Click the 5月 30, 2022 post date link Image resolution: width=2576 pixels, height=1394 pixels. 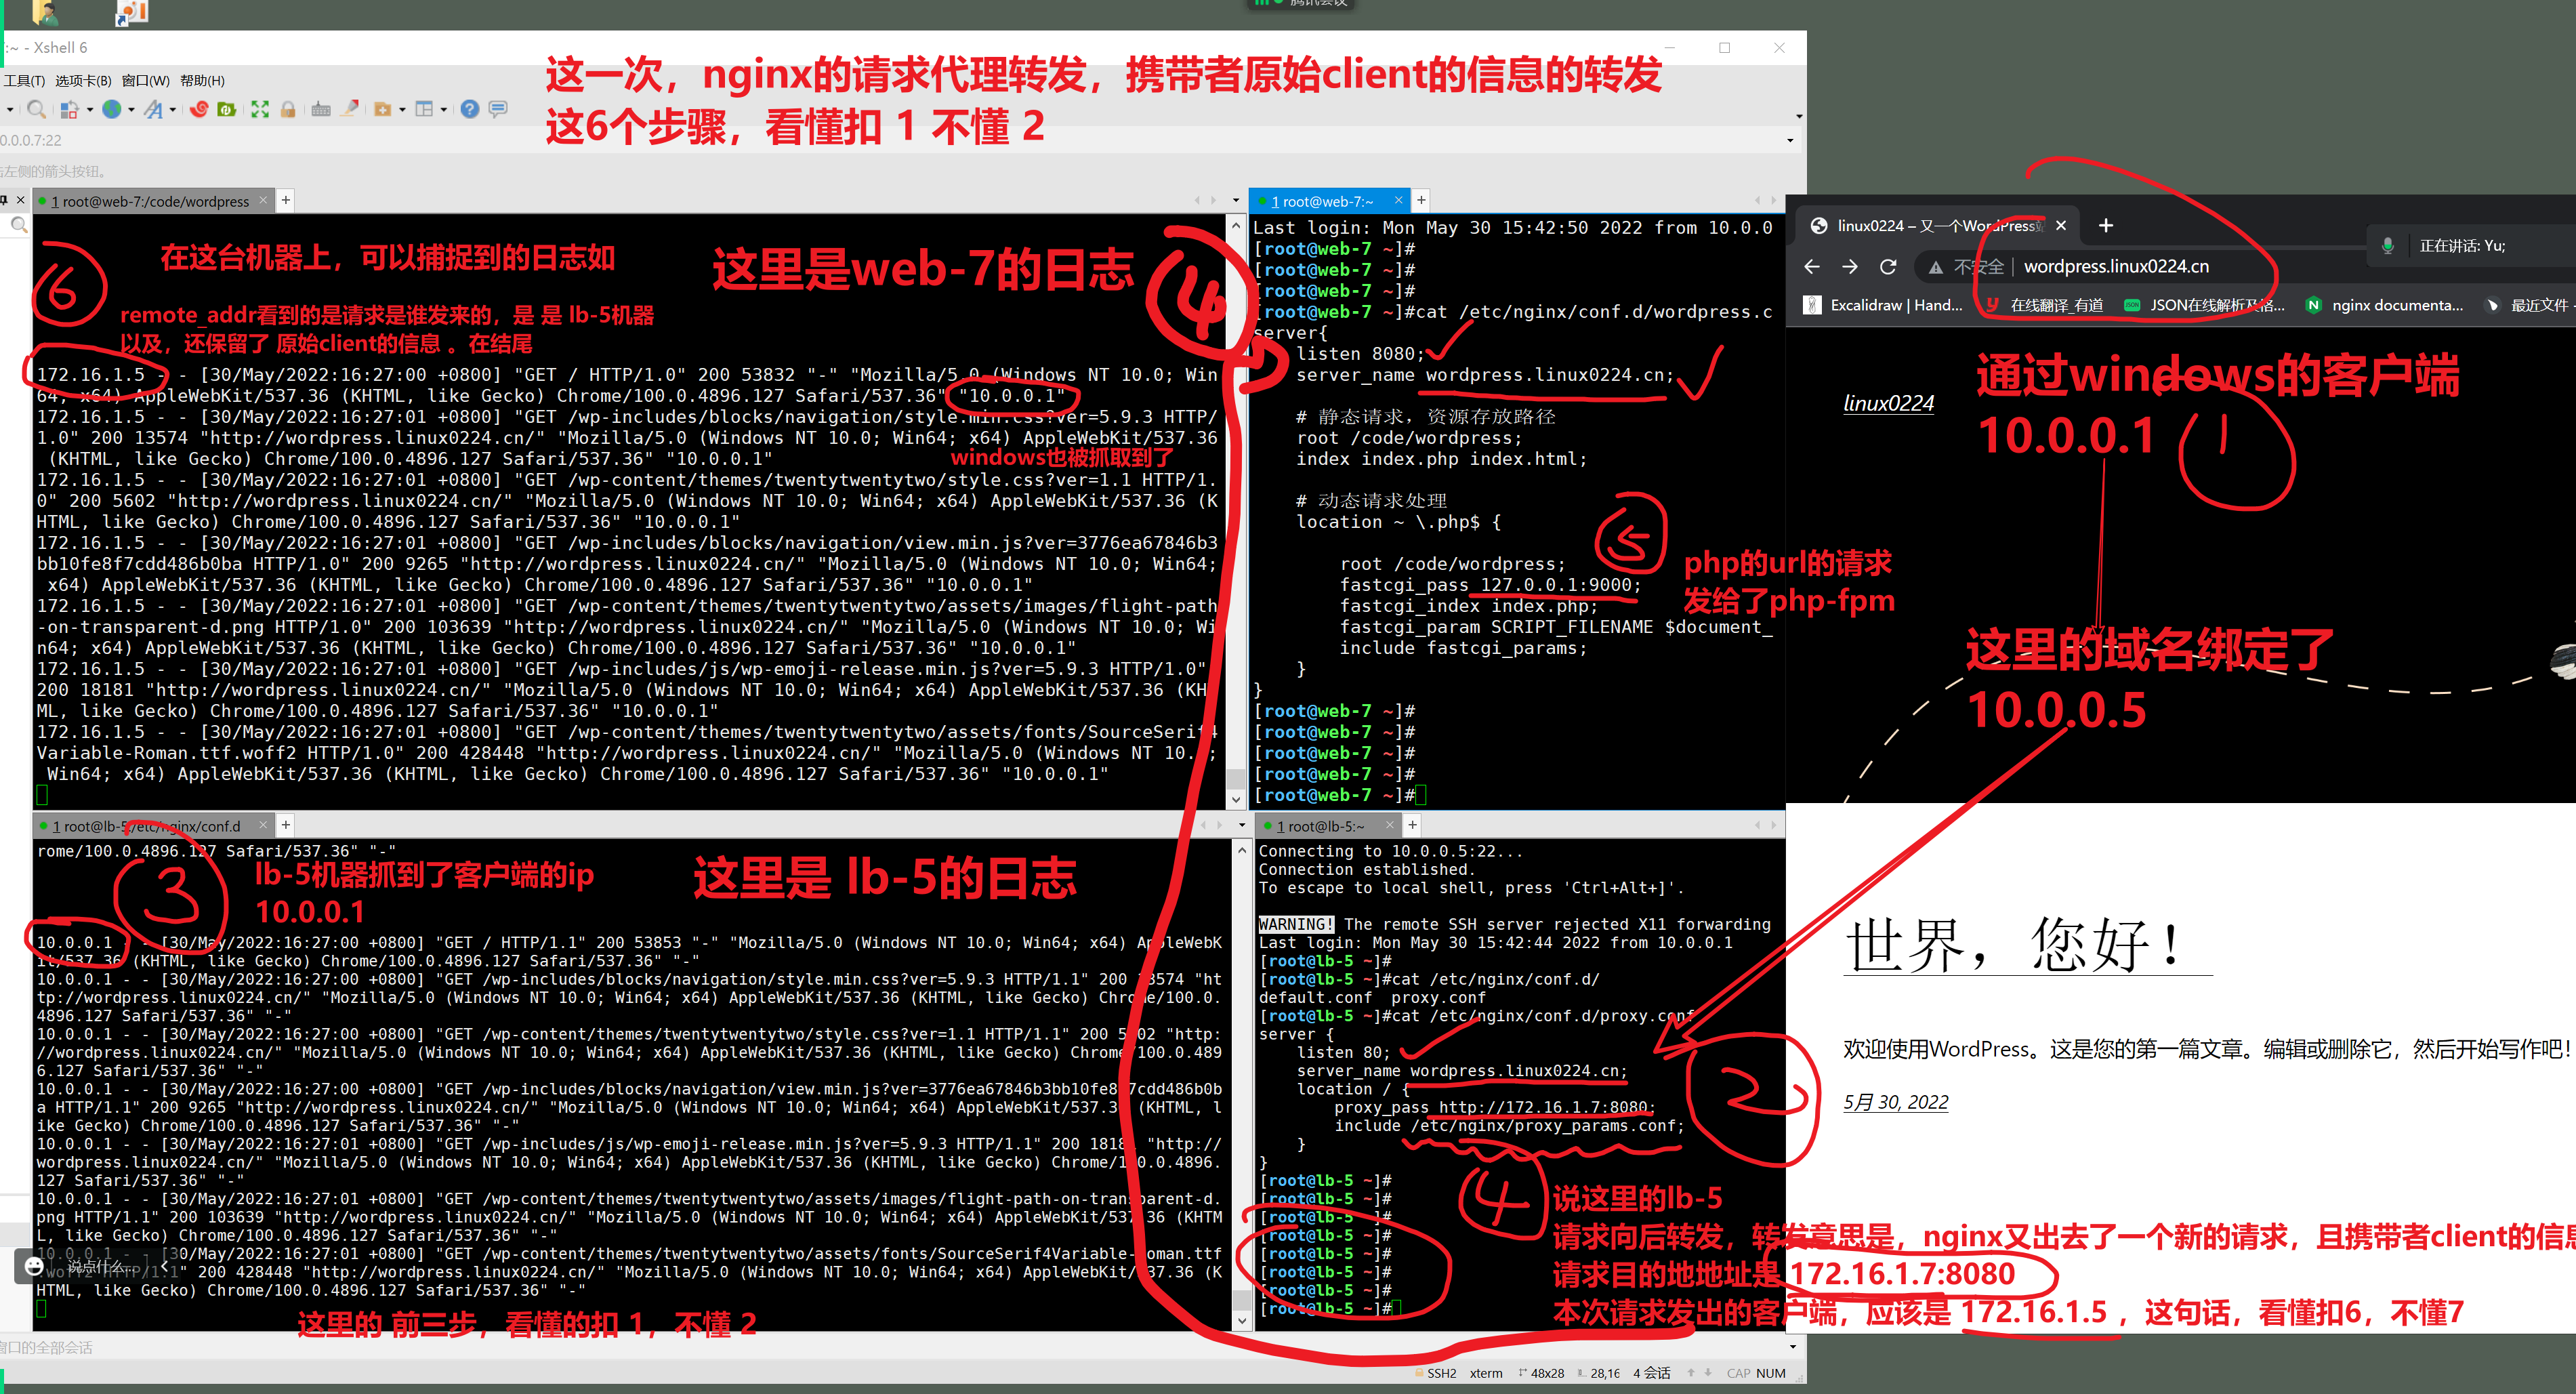tap(1896, 1102)
